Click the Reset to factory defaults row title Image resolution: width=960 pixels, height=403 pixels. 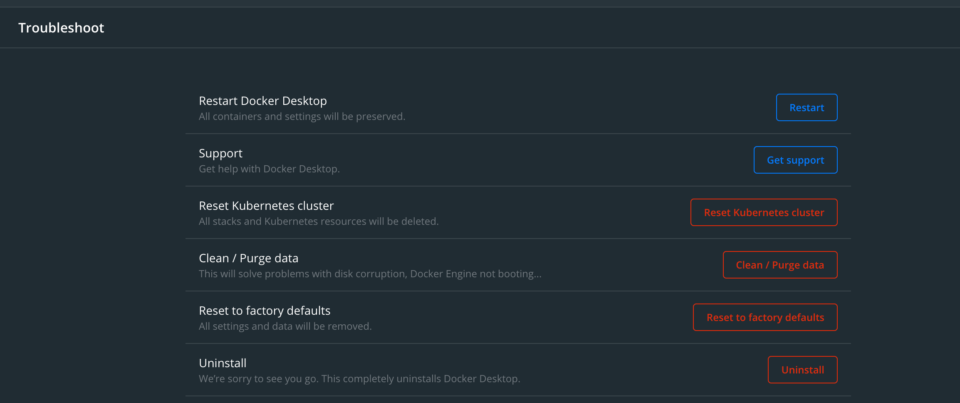[x=264, y=311]
